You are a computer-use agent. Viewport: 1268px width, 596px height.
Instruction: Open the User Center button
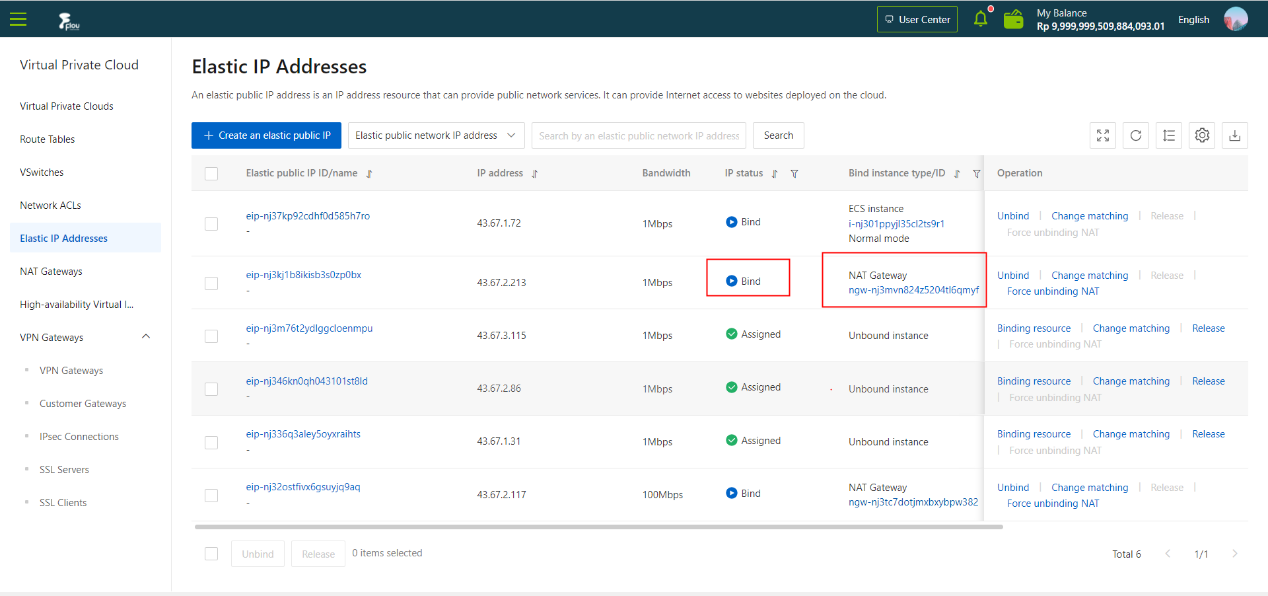coord(917,19)
